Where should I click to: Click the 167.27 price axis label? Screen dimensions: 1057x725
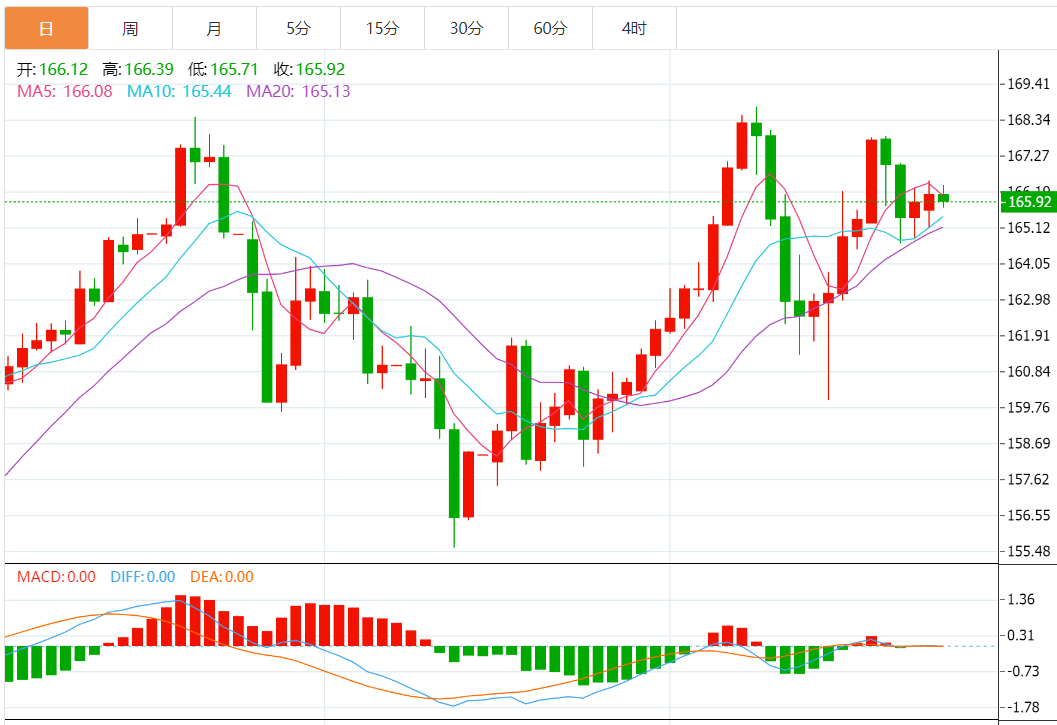click(1028, 156)
